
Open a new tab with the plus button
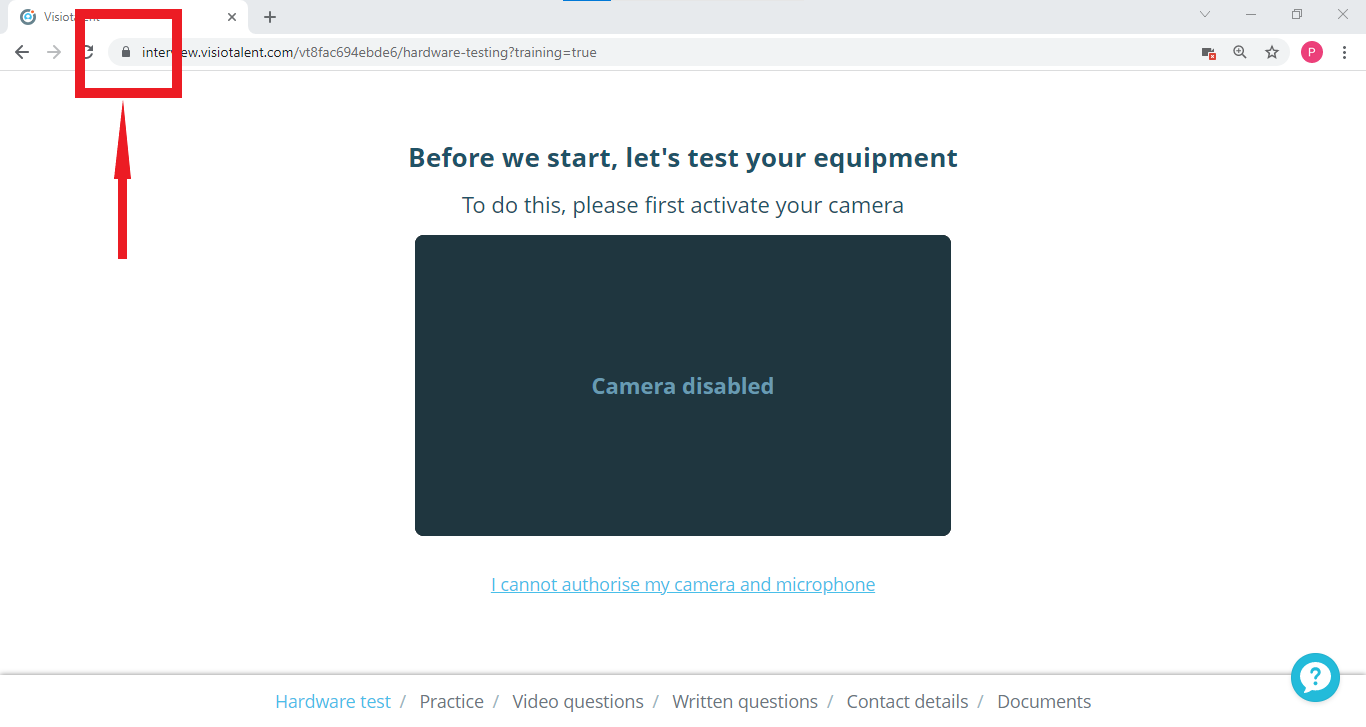(270, 17)
